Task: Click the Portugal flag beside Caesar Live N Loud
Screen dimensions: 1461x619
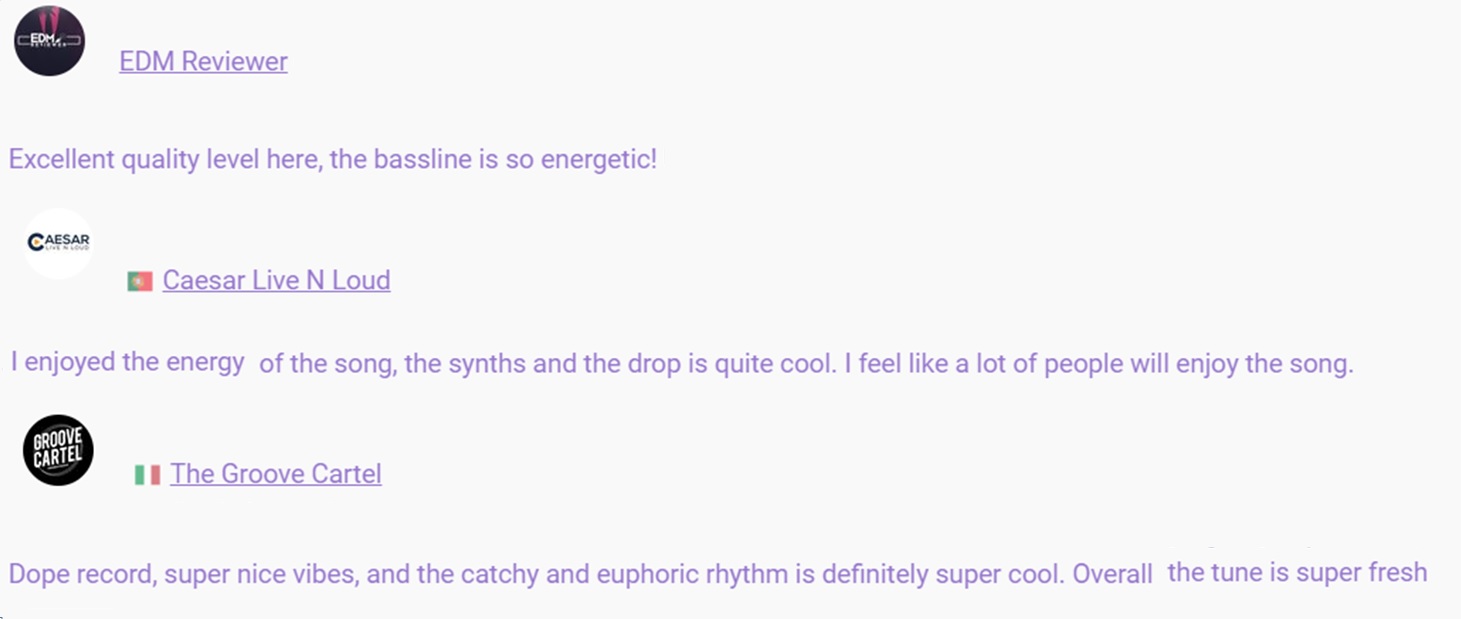Action: coord(140,282)
